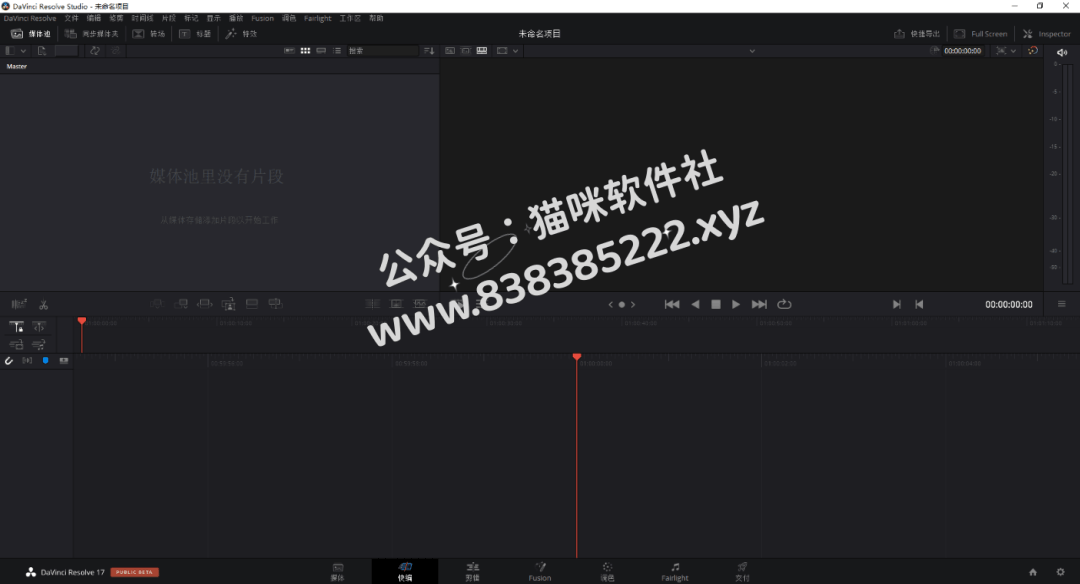Select source clip viewer mode

click(450, 51)
